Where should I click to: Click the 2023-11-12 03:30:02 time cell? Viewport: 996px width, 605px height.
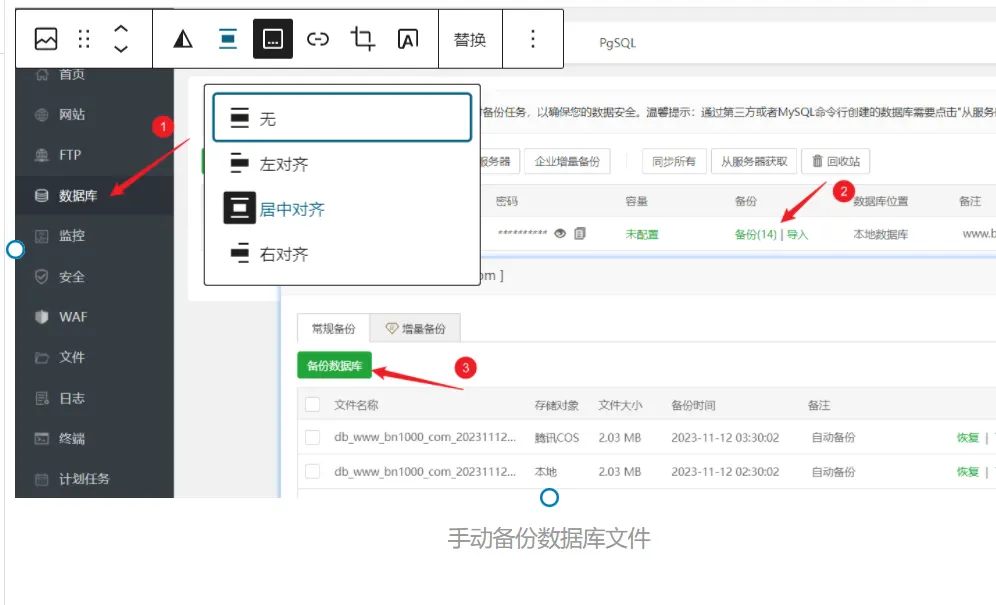pyautogui.click(x=725, y=437)
